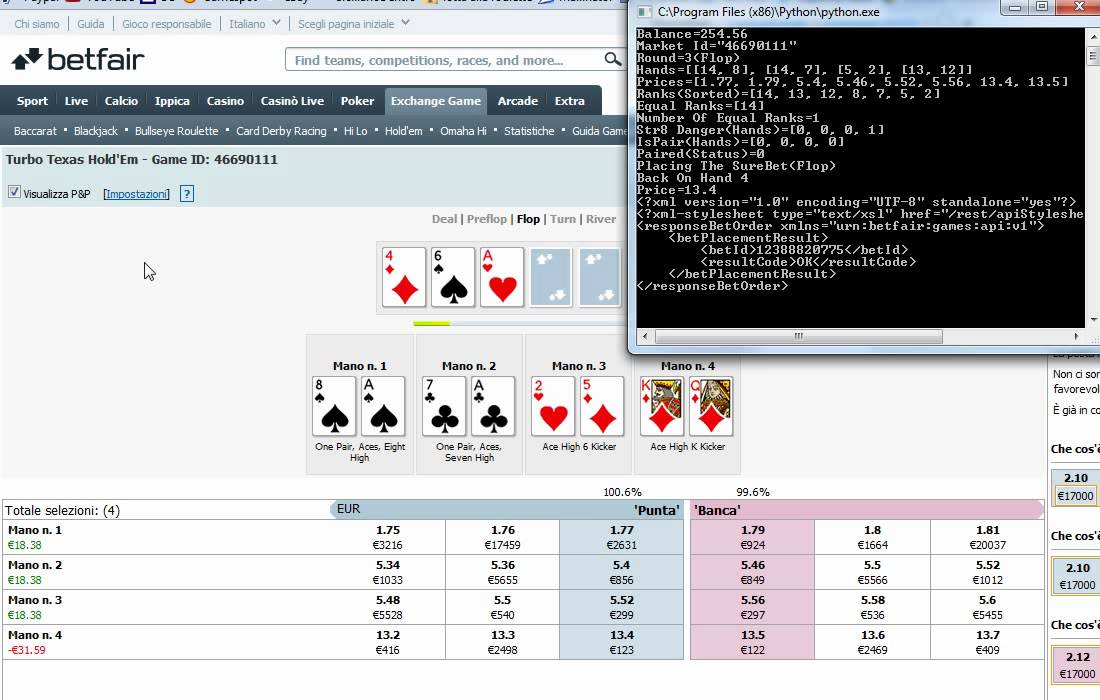Click the 8 of spades in Mano n. 1
1100x700 pixels.
coord(334,406)
